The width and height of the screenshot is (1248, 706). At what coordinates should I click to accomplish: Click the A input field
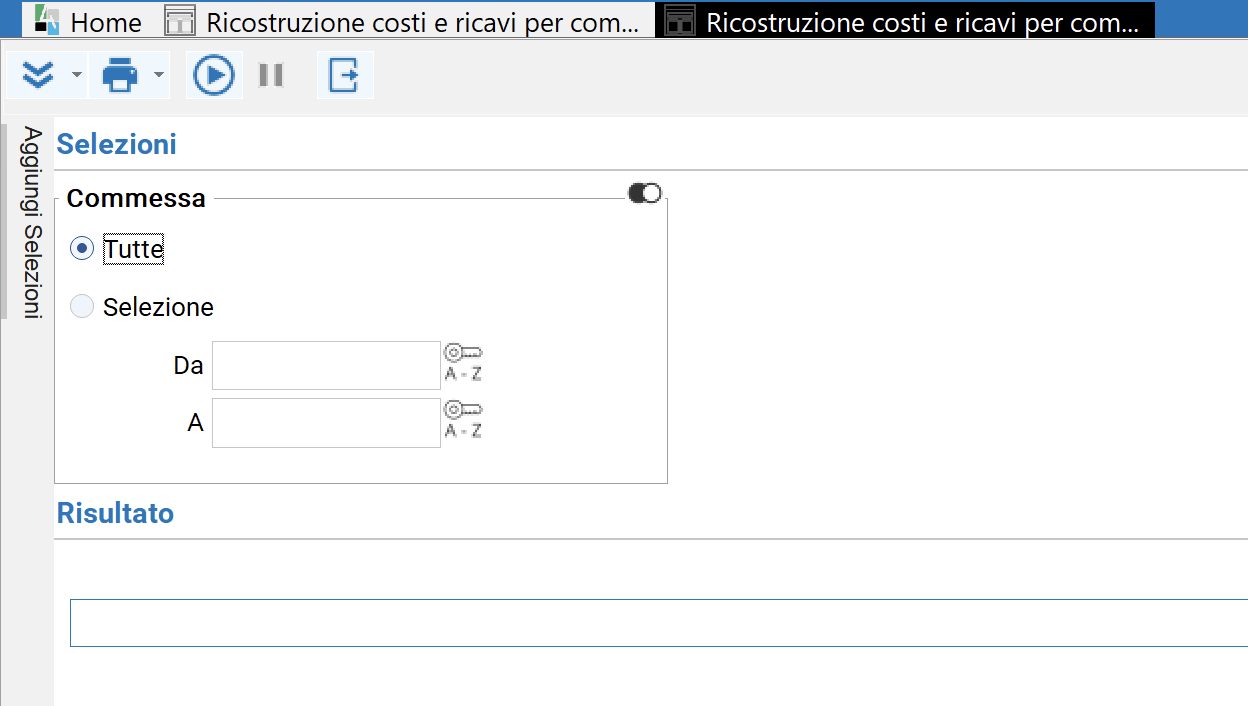point(326,423)
